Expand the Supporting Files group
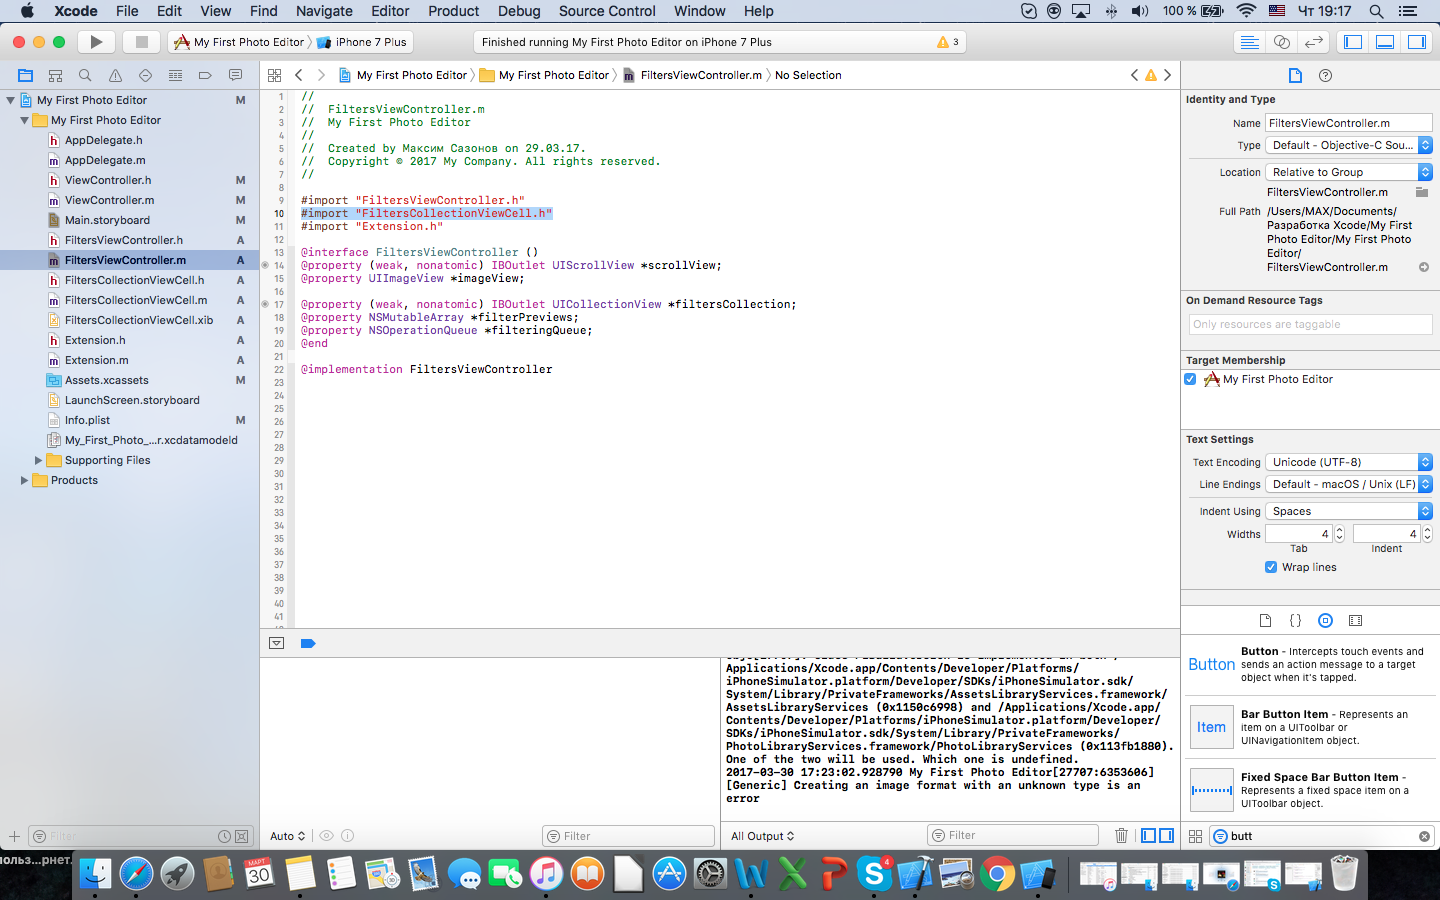This screenshot has width=1440, height=900. click(38, 460)
